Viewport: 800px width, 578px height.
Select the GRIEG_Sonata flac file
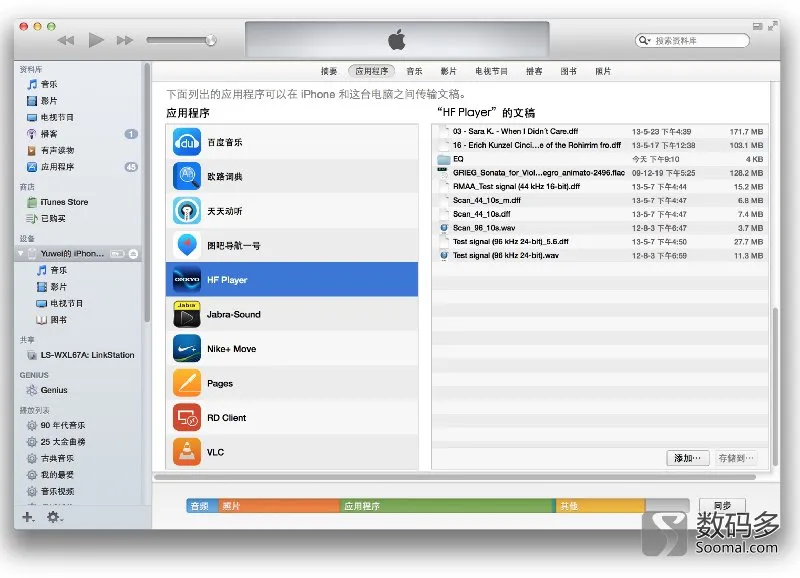(600, 173)
